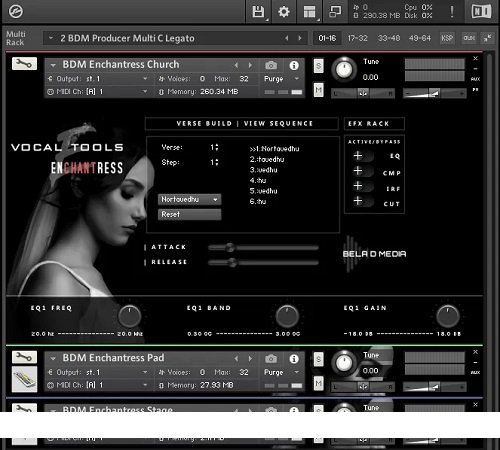Click the Reset button
The width and height of the screenshot is (500, 450).
point(189,214)
